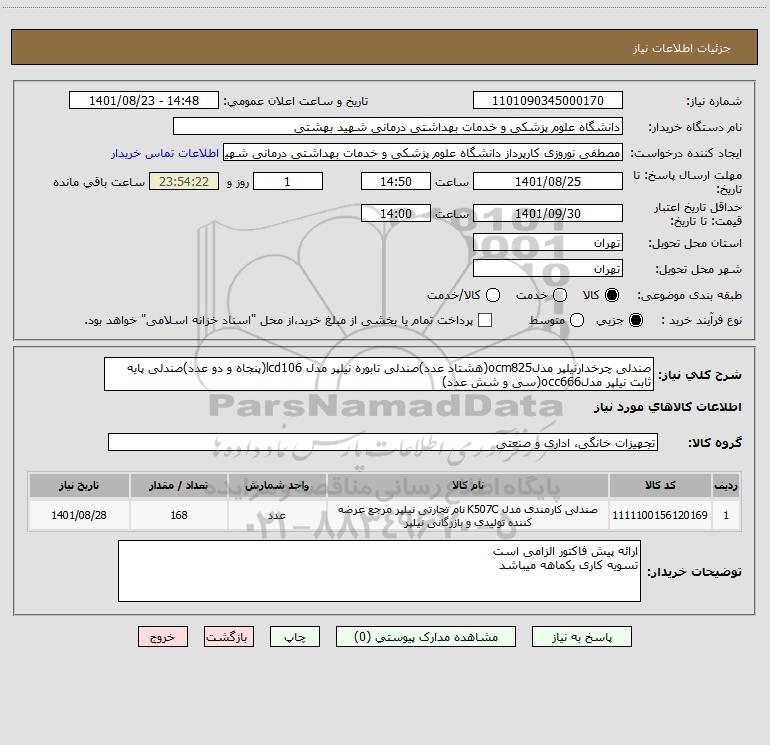The height and width of the screenshot is (745, 770).
Task: Choose the متوسط purchase type radio
Action: tap(577, 320)
